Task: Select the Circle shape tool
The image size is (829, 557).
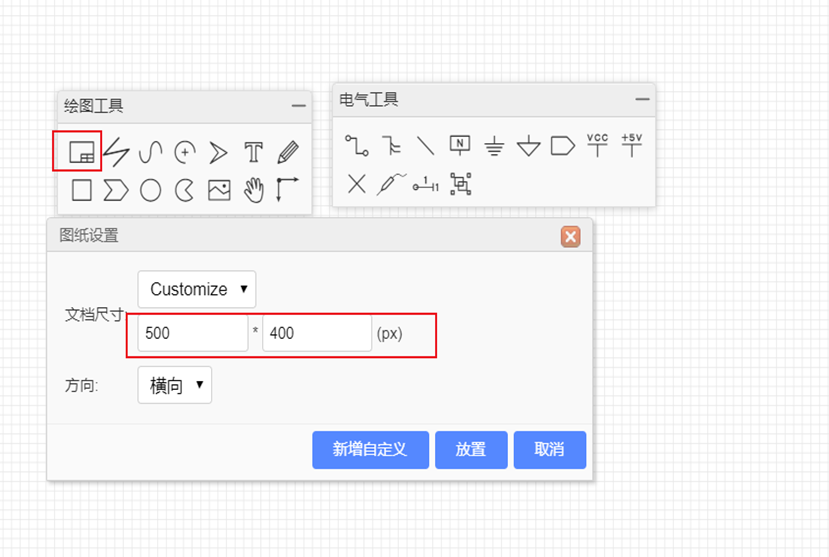Action: tap(150, 189)
